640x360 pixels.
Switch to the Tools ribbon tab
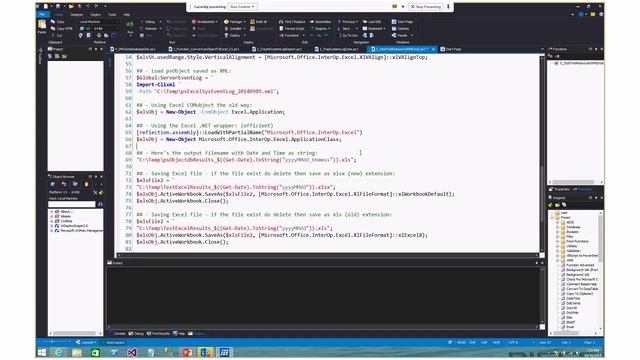(x=112, y=14)
